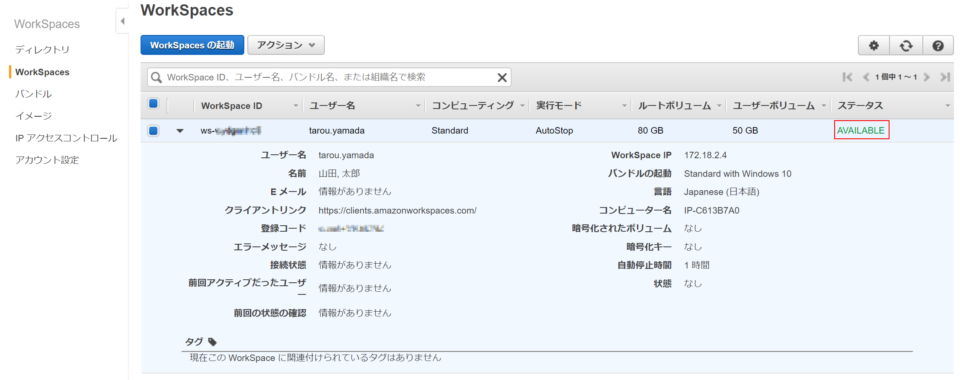Open the clients.amazonworkspaces.com link
Image resolution: width=960 pixels, height=380 pixels.
[x=397, y=210]
